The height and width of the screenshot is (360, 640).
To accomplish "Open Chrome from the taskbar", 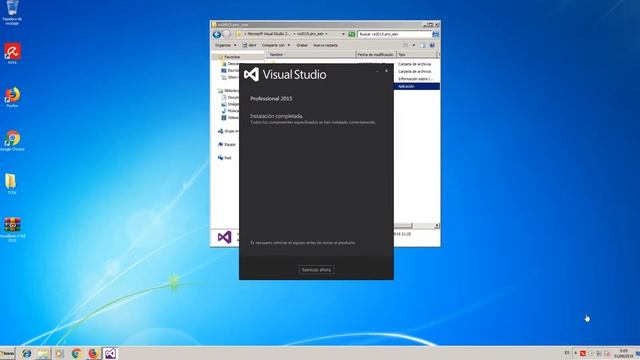I will tap(76, 353).
